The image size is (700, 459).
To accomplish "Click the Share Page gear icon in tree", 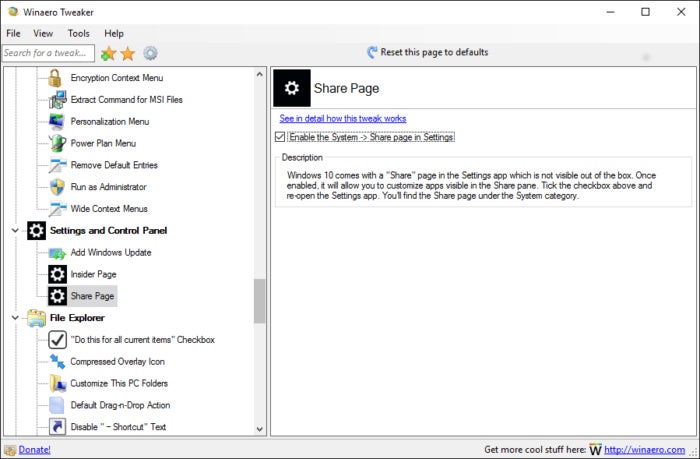I will click(58, 296).
